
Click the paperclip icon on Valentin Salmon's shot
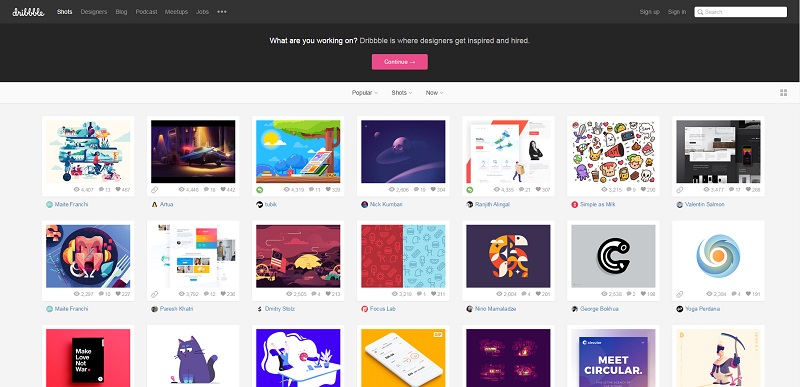click(x=680, y=190)
